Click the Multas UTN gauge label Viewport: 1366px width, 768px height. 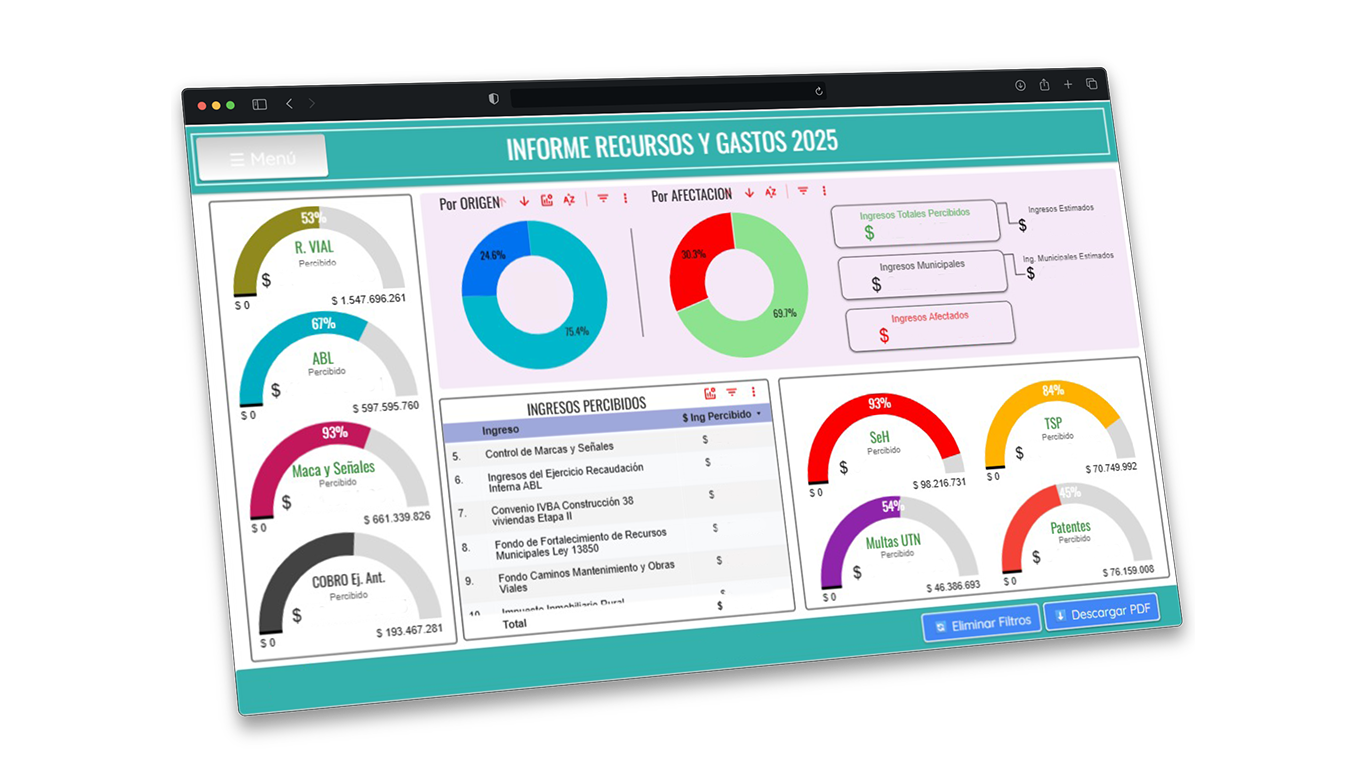[x=893, y=542]
